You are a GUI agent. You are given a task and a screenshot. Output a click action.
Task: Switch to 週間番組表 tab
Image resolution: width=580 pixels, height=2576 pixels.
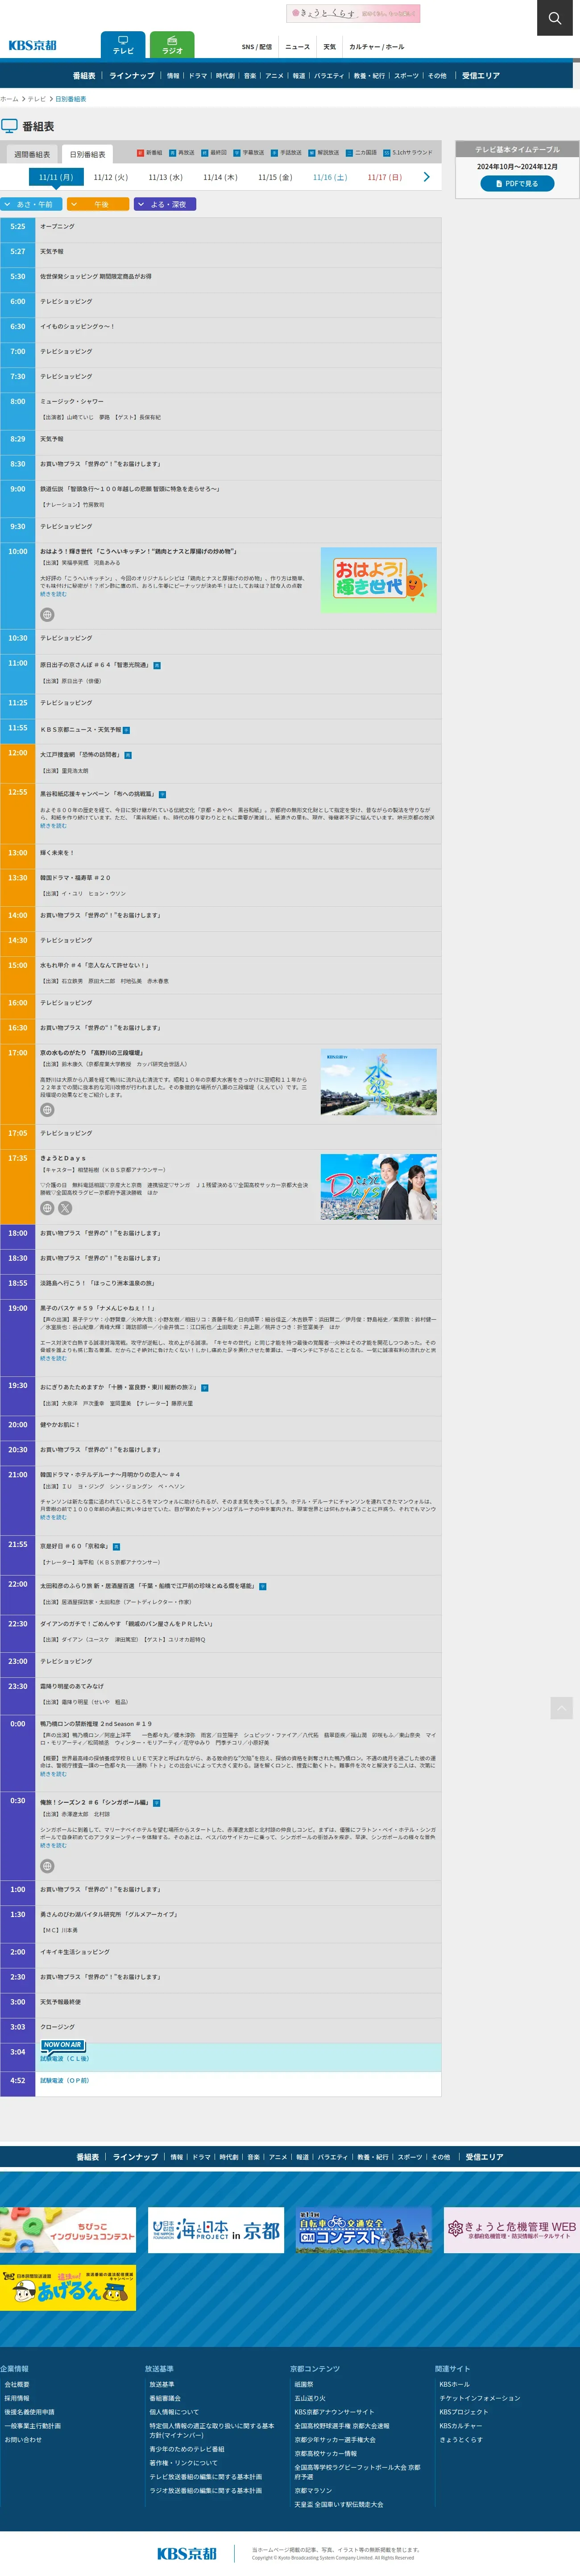point(32,154)
